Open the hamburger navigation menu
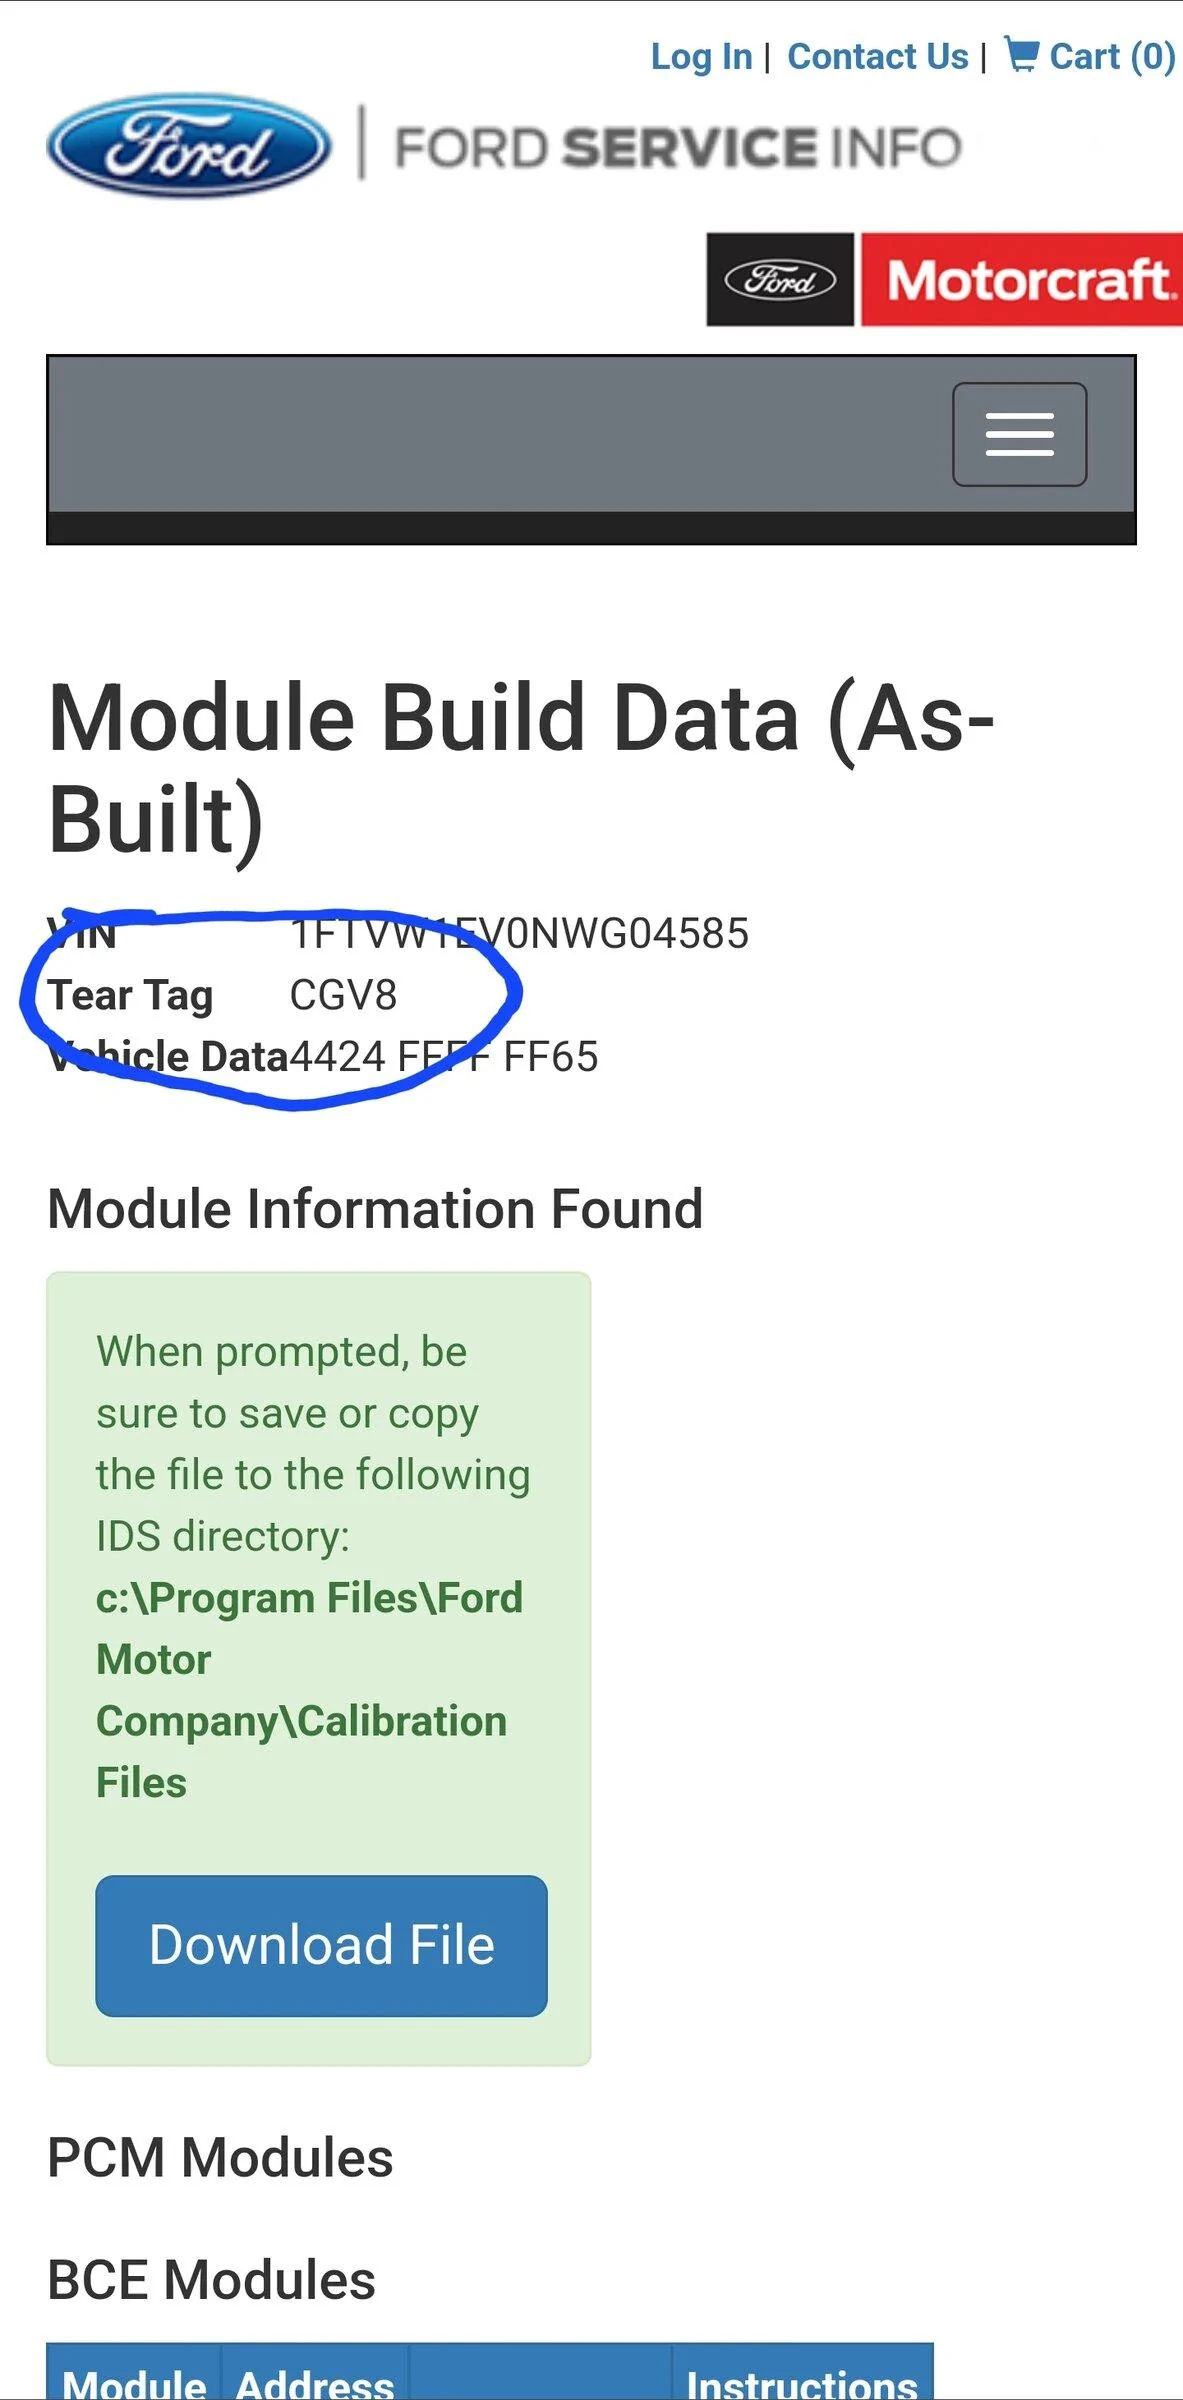 pyautogui.click(x=1019, y=434)
